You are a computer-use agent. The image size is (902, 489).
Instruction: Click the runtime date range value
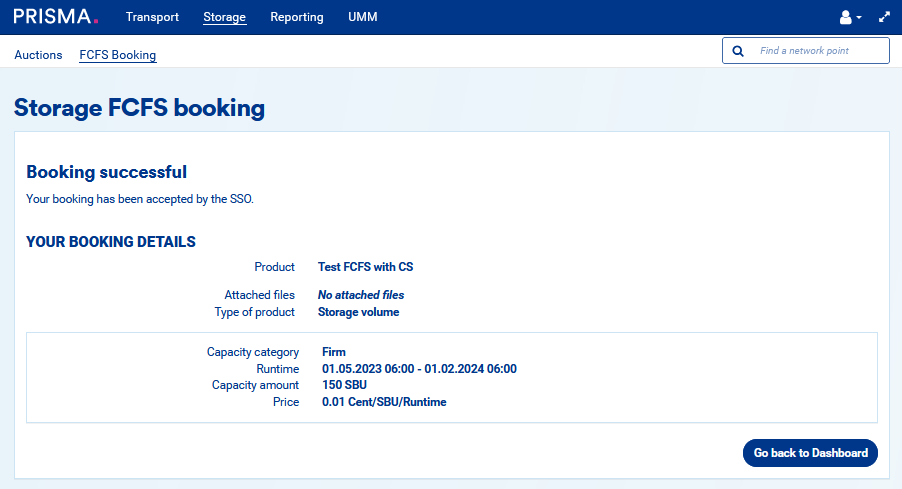pyautogui.click(x=419, y=369)
